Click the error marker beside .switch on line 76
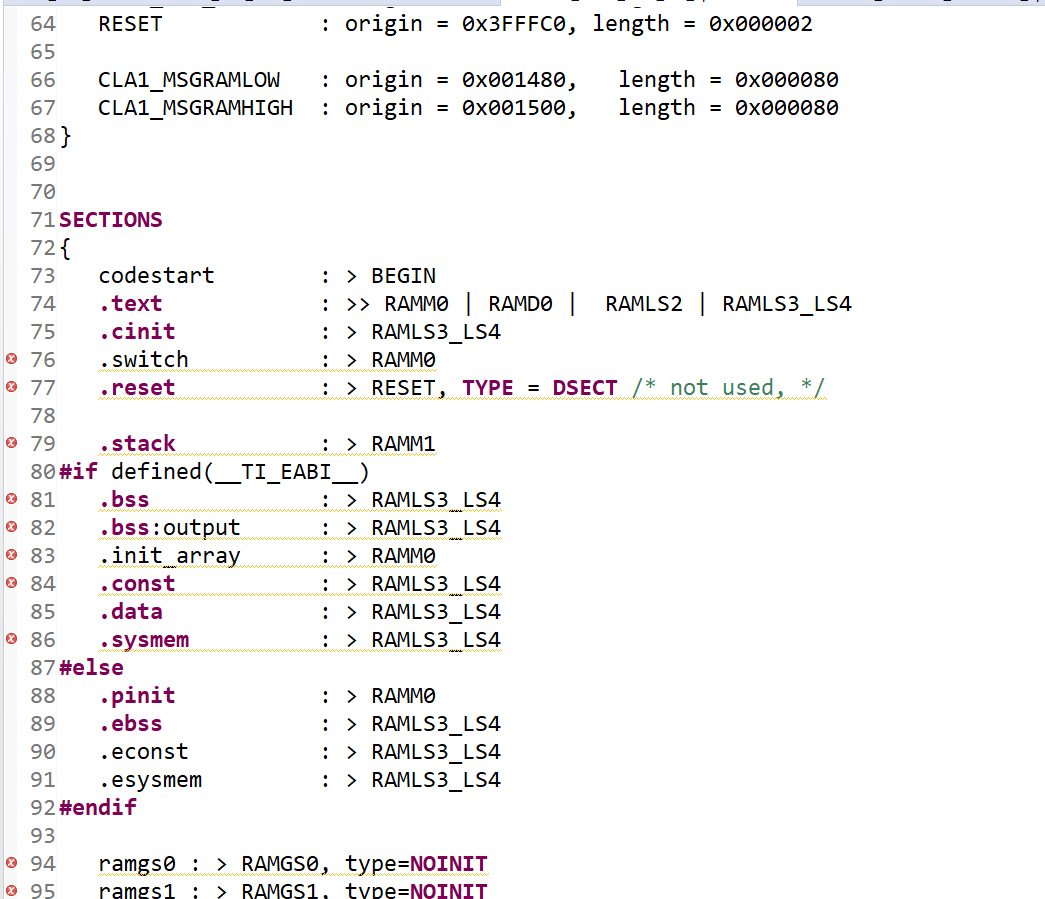The height and width of the screenshot is (899, 1045). (10, 359)
